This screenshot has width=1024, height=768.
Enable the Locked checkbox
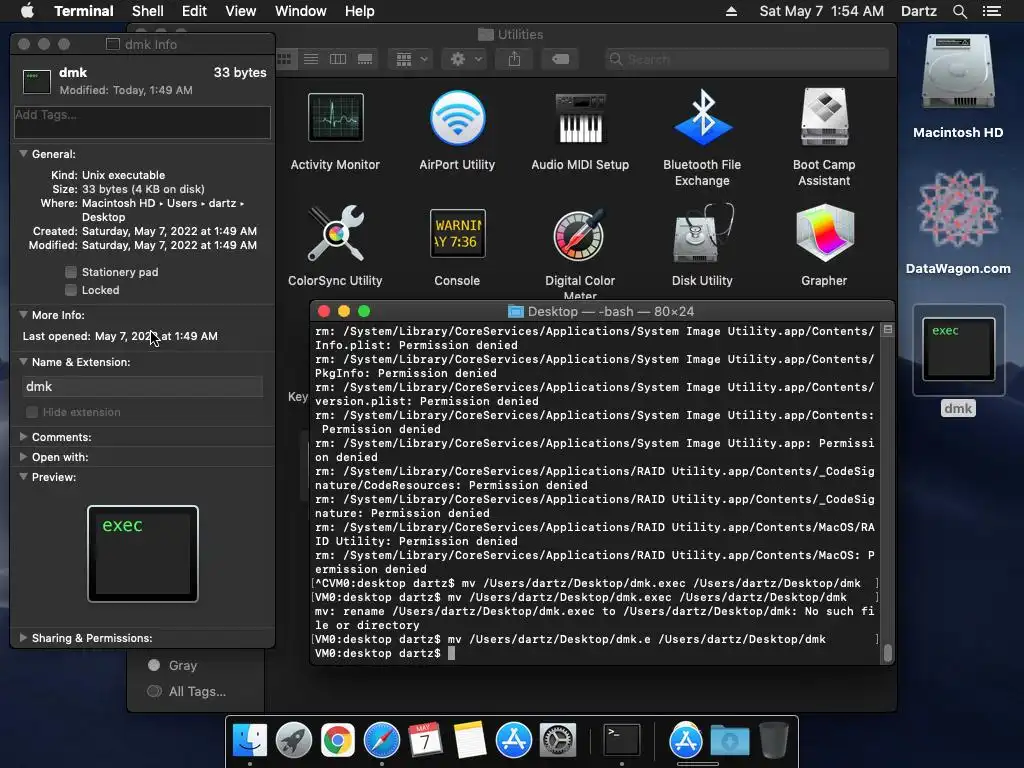tap(71, 290)
